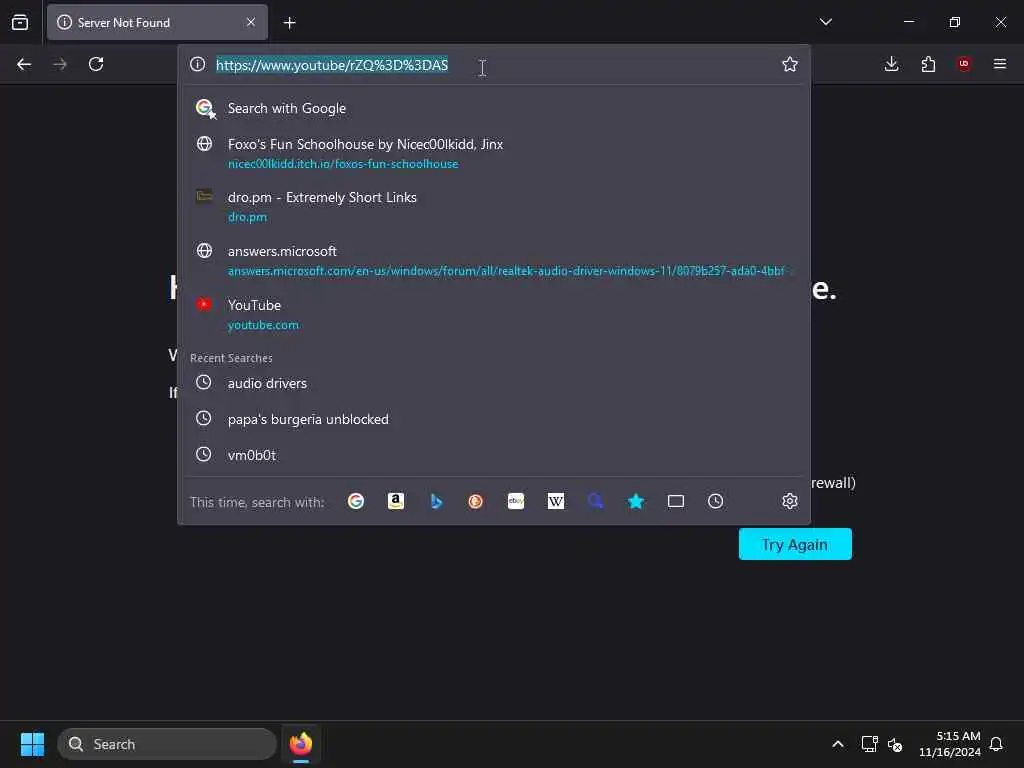Open the muted volume tray icon

(895, 744)
